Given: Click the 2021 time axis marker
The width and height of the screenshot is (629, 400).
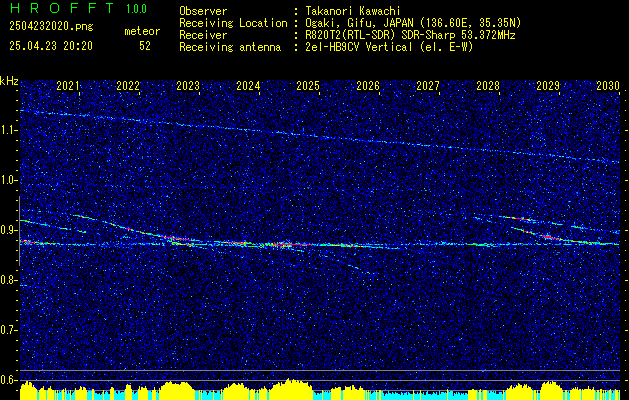Looking at the screenshot, I should tap(68, 85).
